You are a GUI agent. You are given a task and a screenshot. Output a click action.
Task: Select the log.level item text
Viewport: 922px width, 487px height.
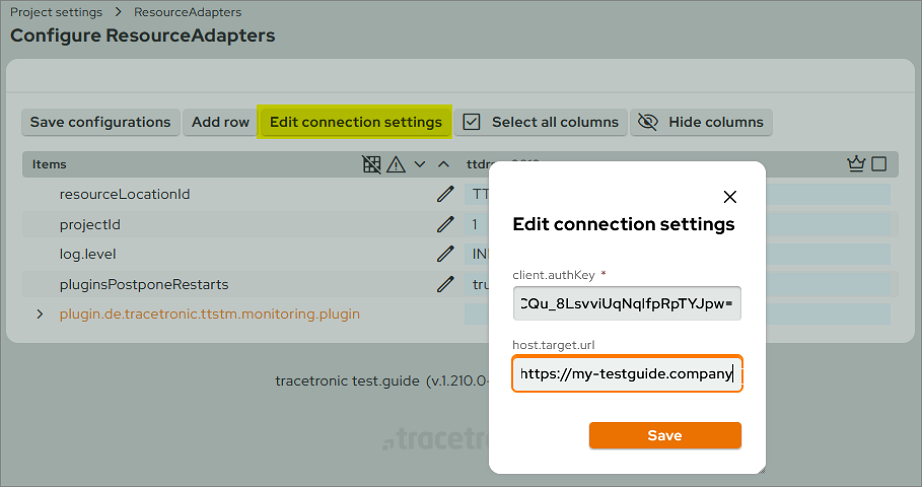88,254
